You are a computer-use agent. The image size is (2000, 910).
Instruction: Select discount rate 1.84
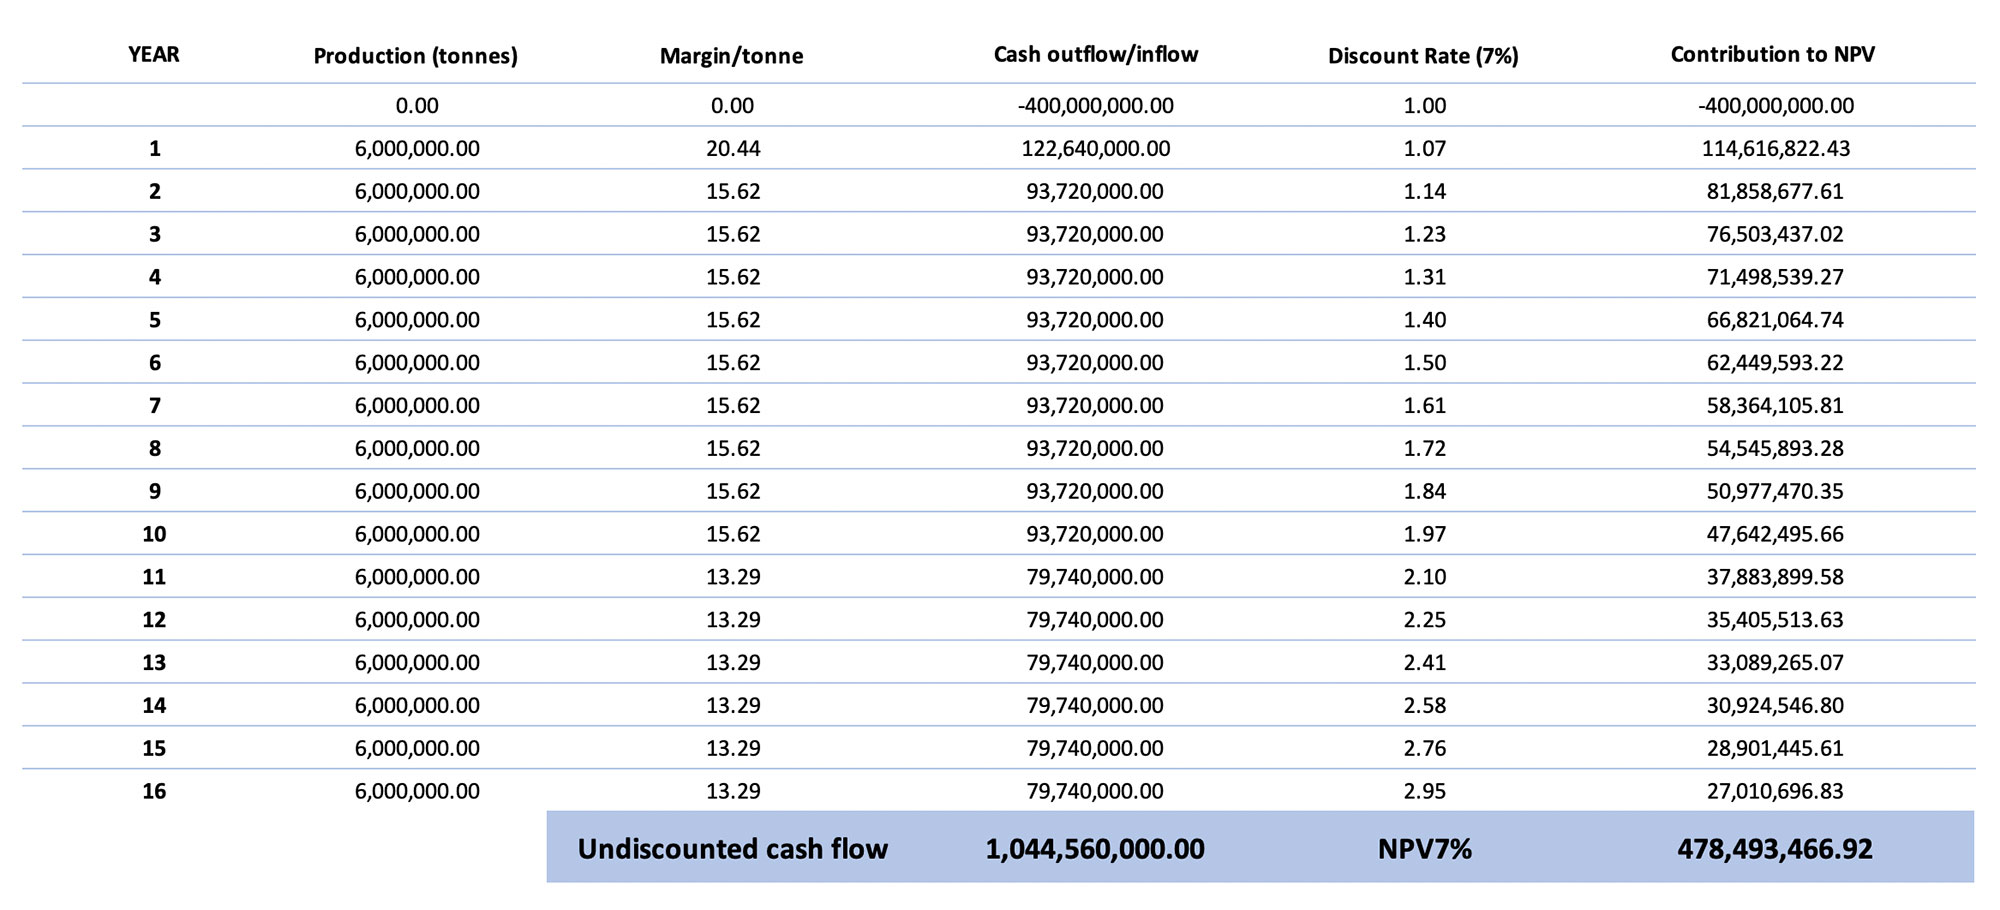[x=1425, y=491]
